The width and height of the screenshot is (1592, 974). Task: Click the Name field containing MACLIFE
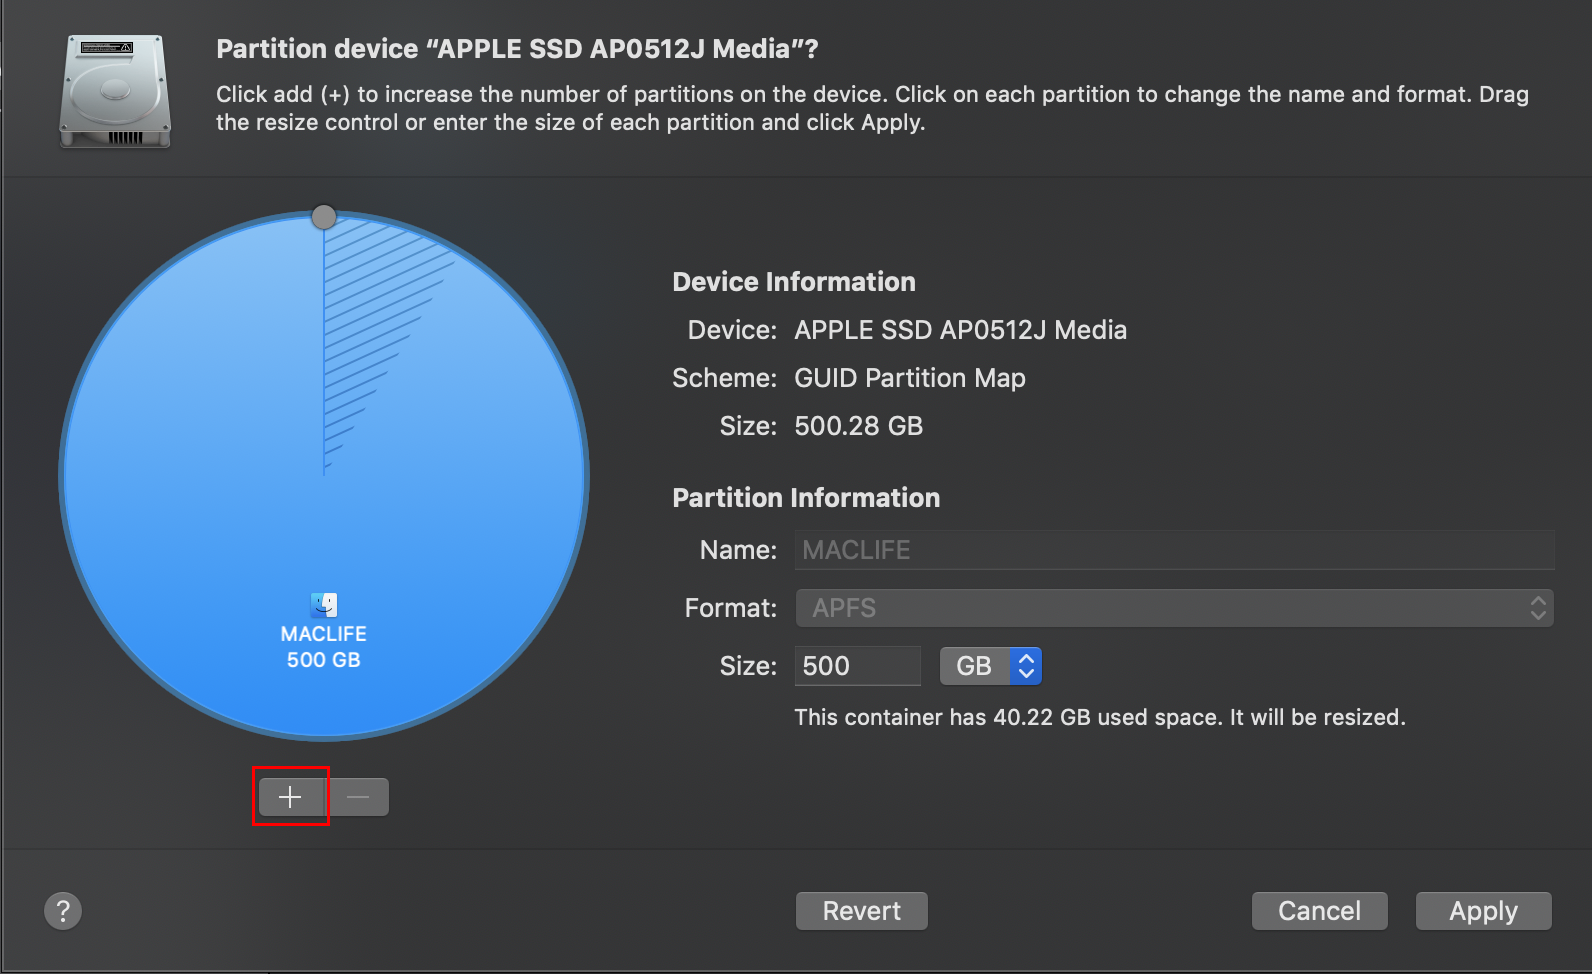coord(1174,550)
